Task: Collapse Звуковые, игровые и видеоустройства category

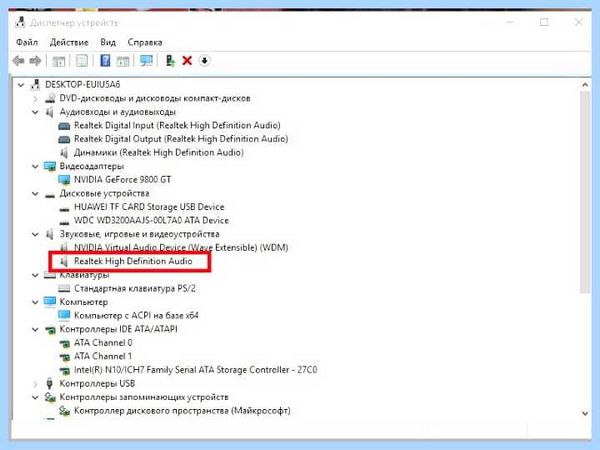Action: (35, 234)
